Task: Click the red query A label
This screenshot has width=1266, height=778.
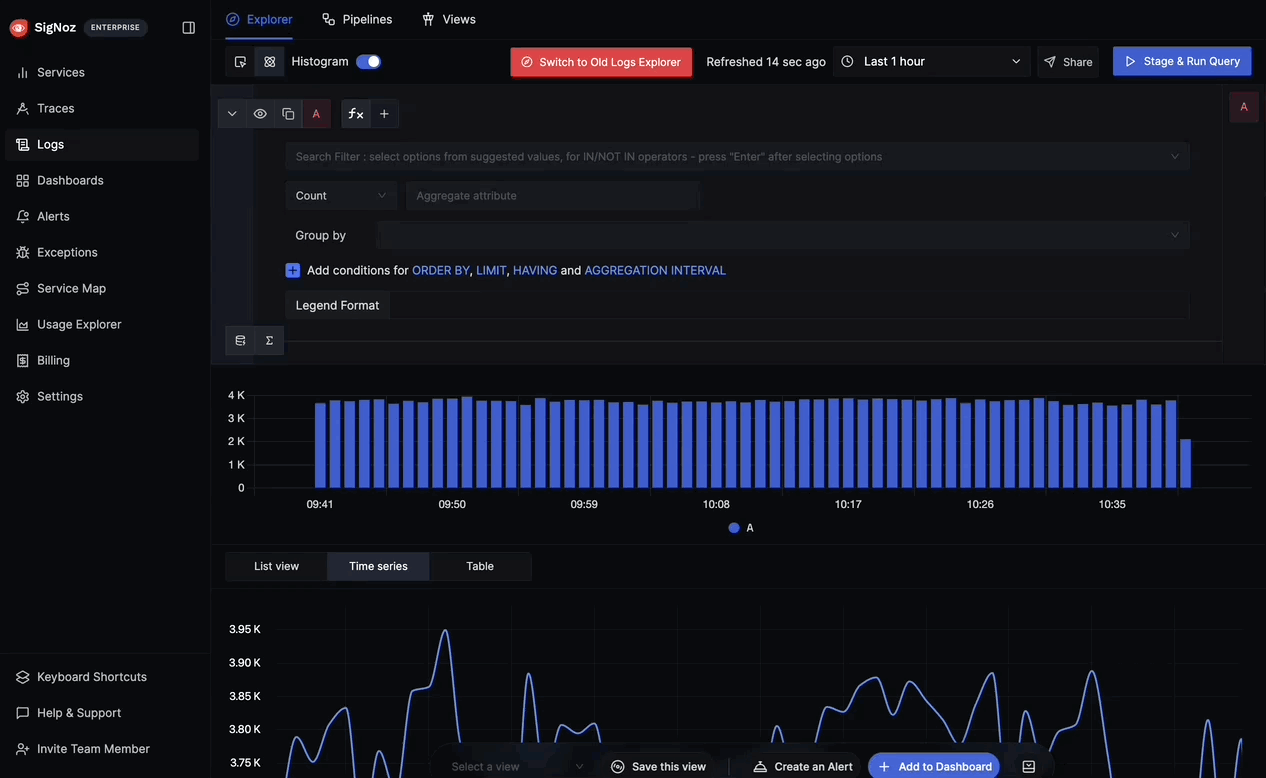Action: pos(316,114)
